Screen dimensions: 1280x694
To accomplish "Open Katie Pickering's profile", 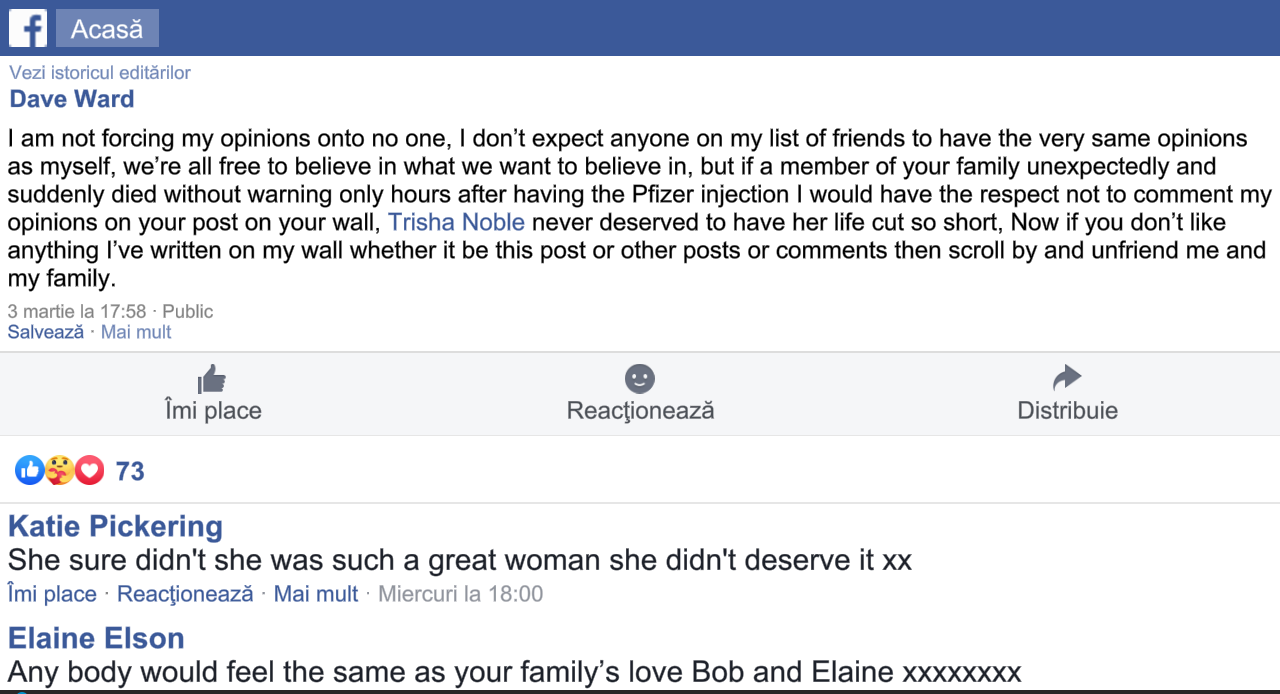I will pyautogui.click(x=115, y=526).
